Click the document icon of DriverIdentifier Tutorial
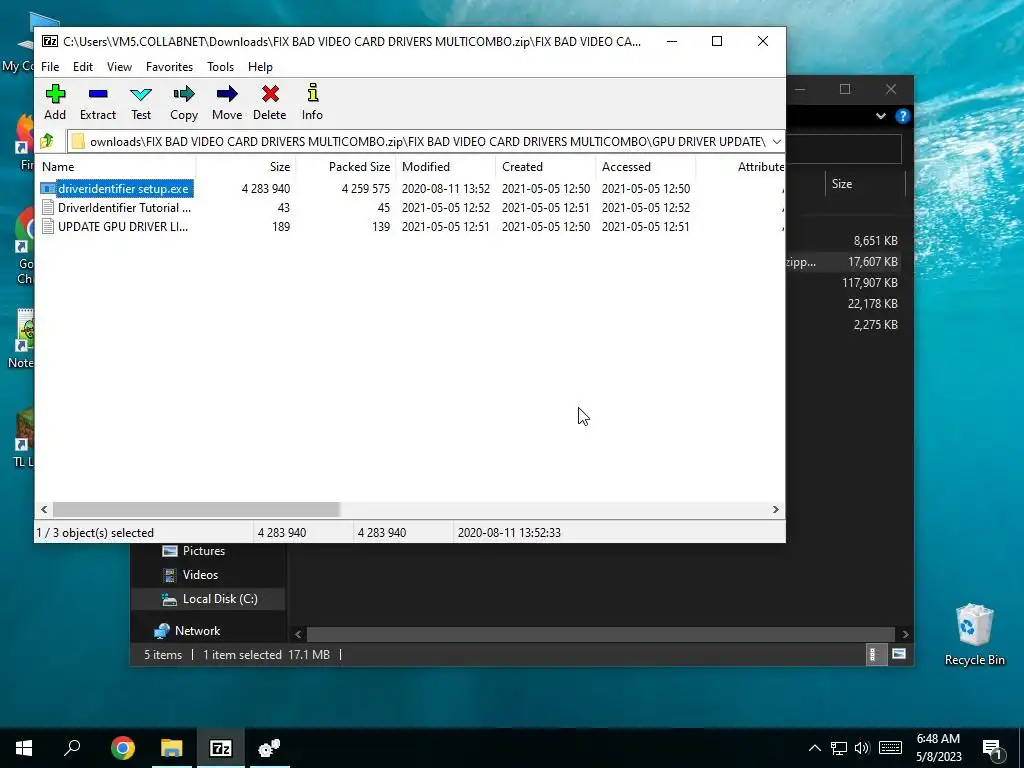The image size is (1024, 768). coord(48,208)
